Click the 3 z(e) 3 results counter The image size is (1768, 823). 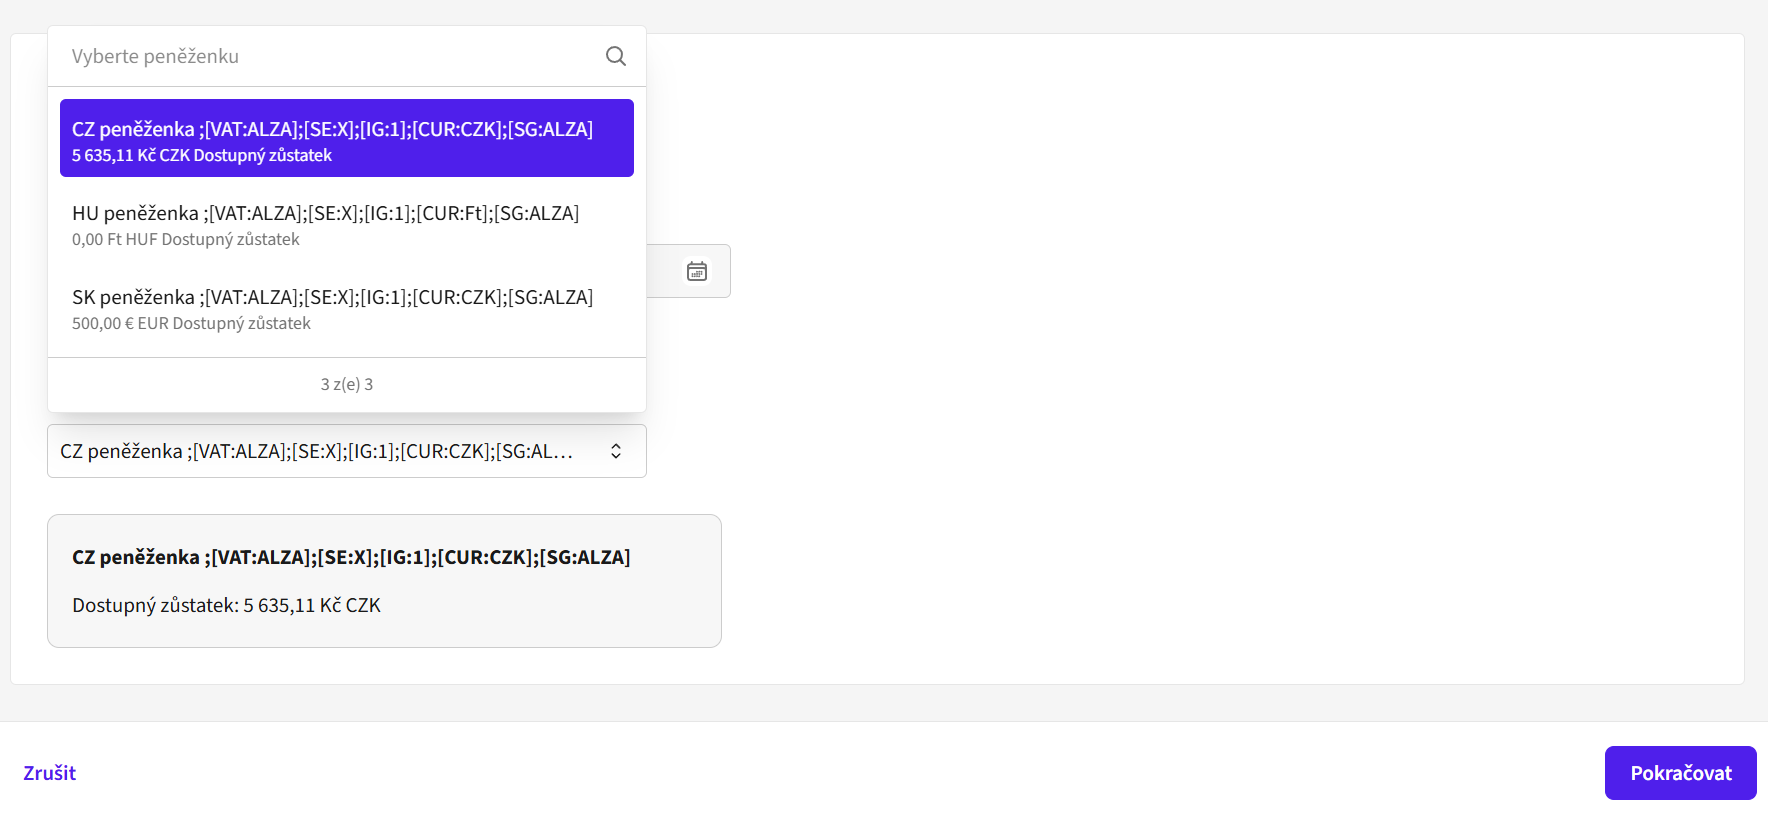tap(347, 384)
